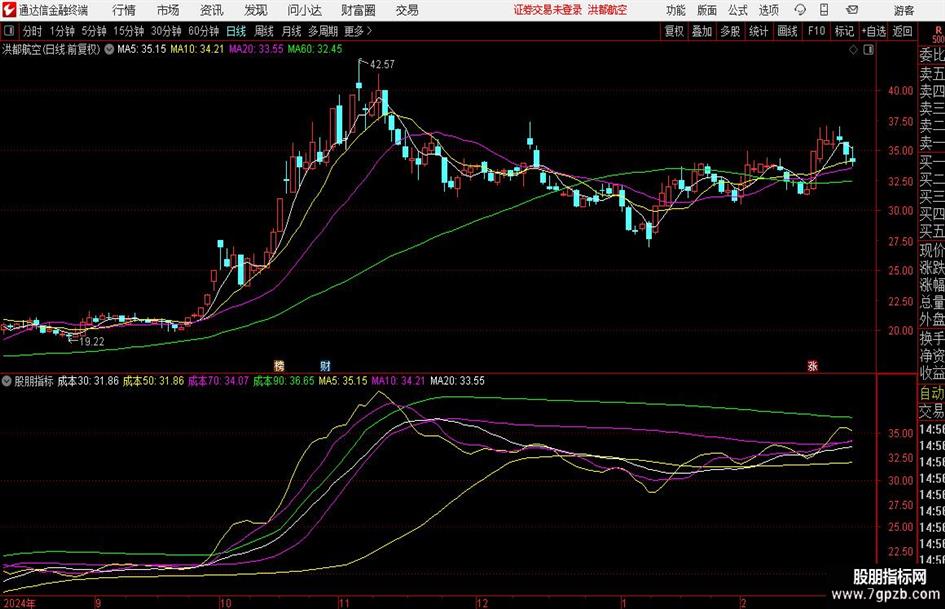Click the 自动 label in the side panel
This screenshot has width=945, height=609.
point(932,393)
